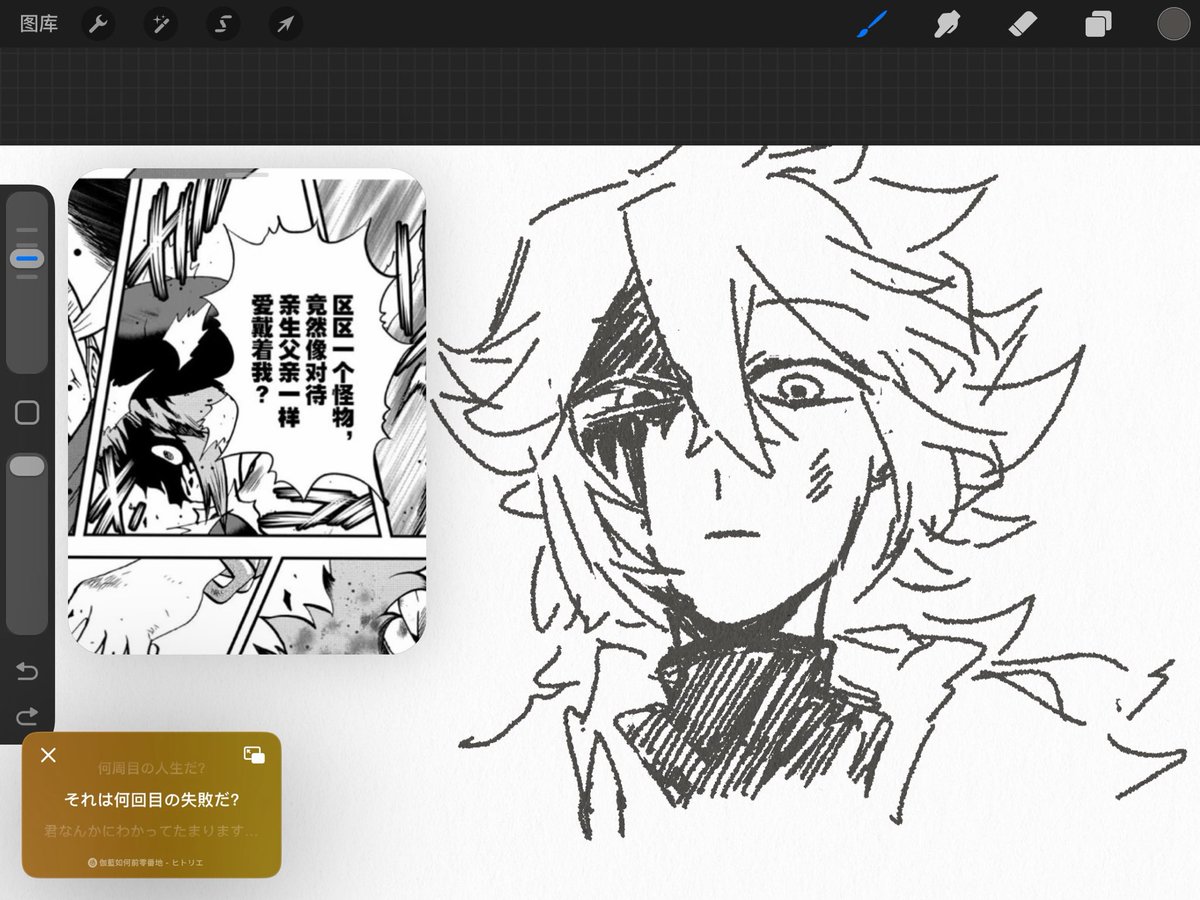Tap the square Modify button on sidebar
Screen dimensions: 1200x900
[x=27, y=413]
